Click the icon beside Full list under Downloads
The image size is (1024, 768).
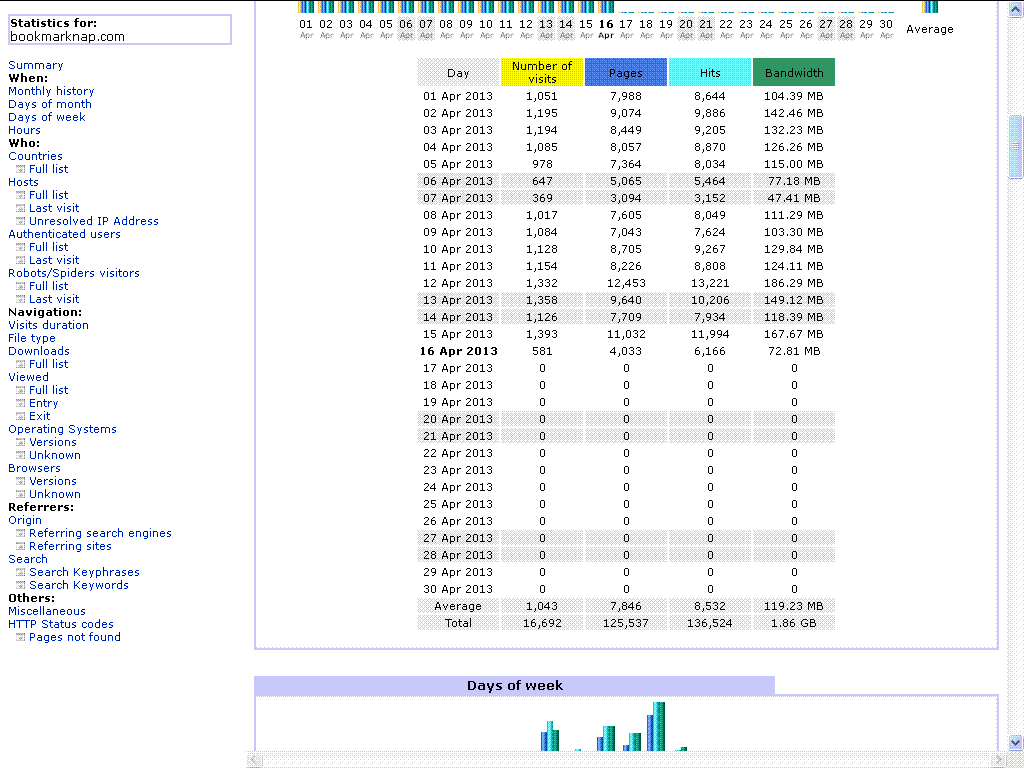point(20,364)
